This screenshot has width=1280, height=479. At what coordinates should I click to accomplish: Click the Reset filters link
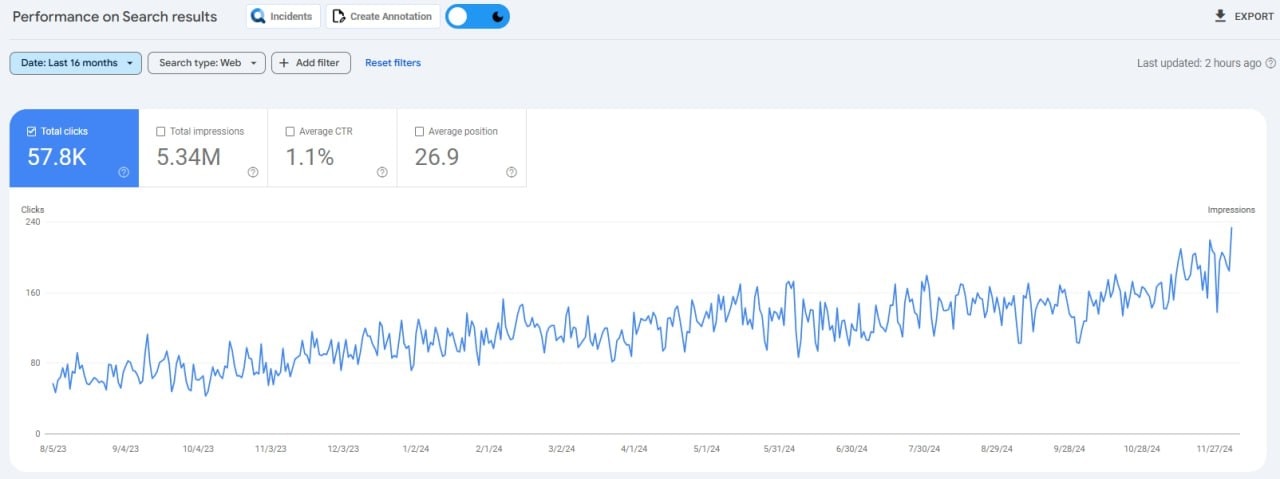point(393,63)
